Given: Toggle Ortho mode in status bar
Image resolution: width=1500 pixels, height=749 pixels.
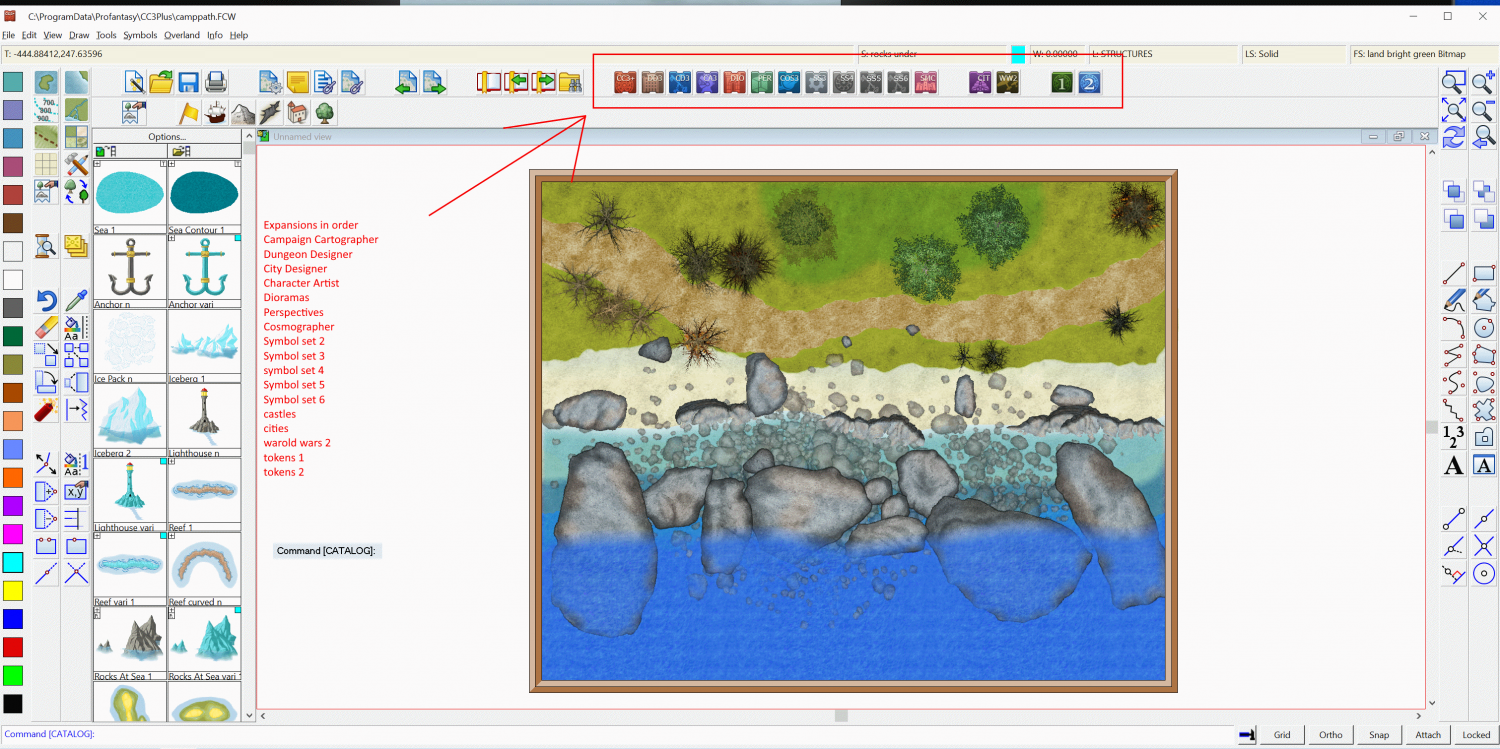Looking at the screenshot, I should coord(1330,735).
